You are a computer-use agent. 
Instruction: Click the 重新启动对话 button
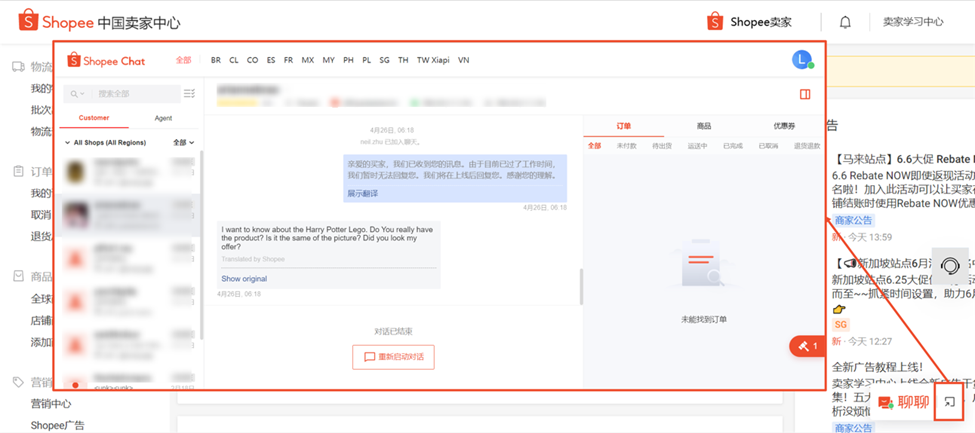click(393, 357)
